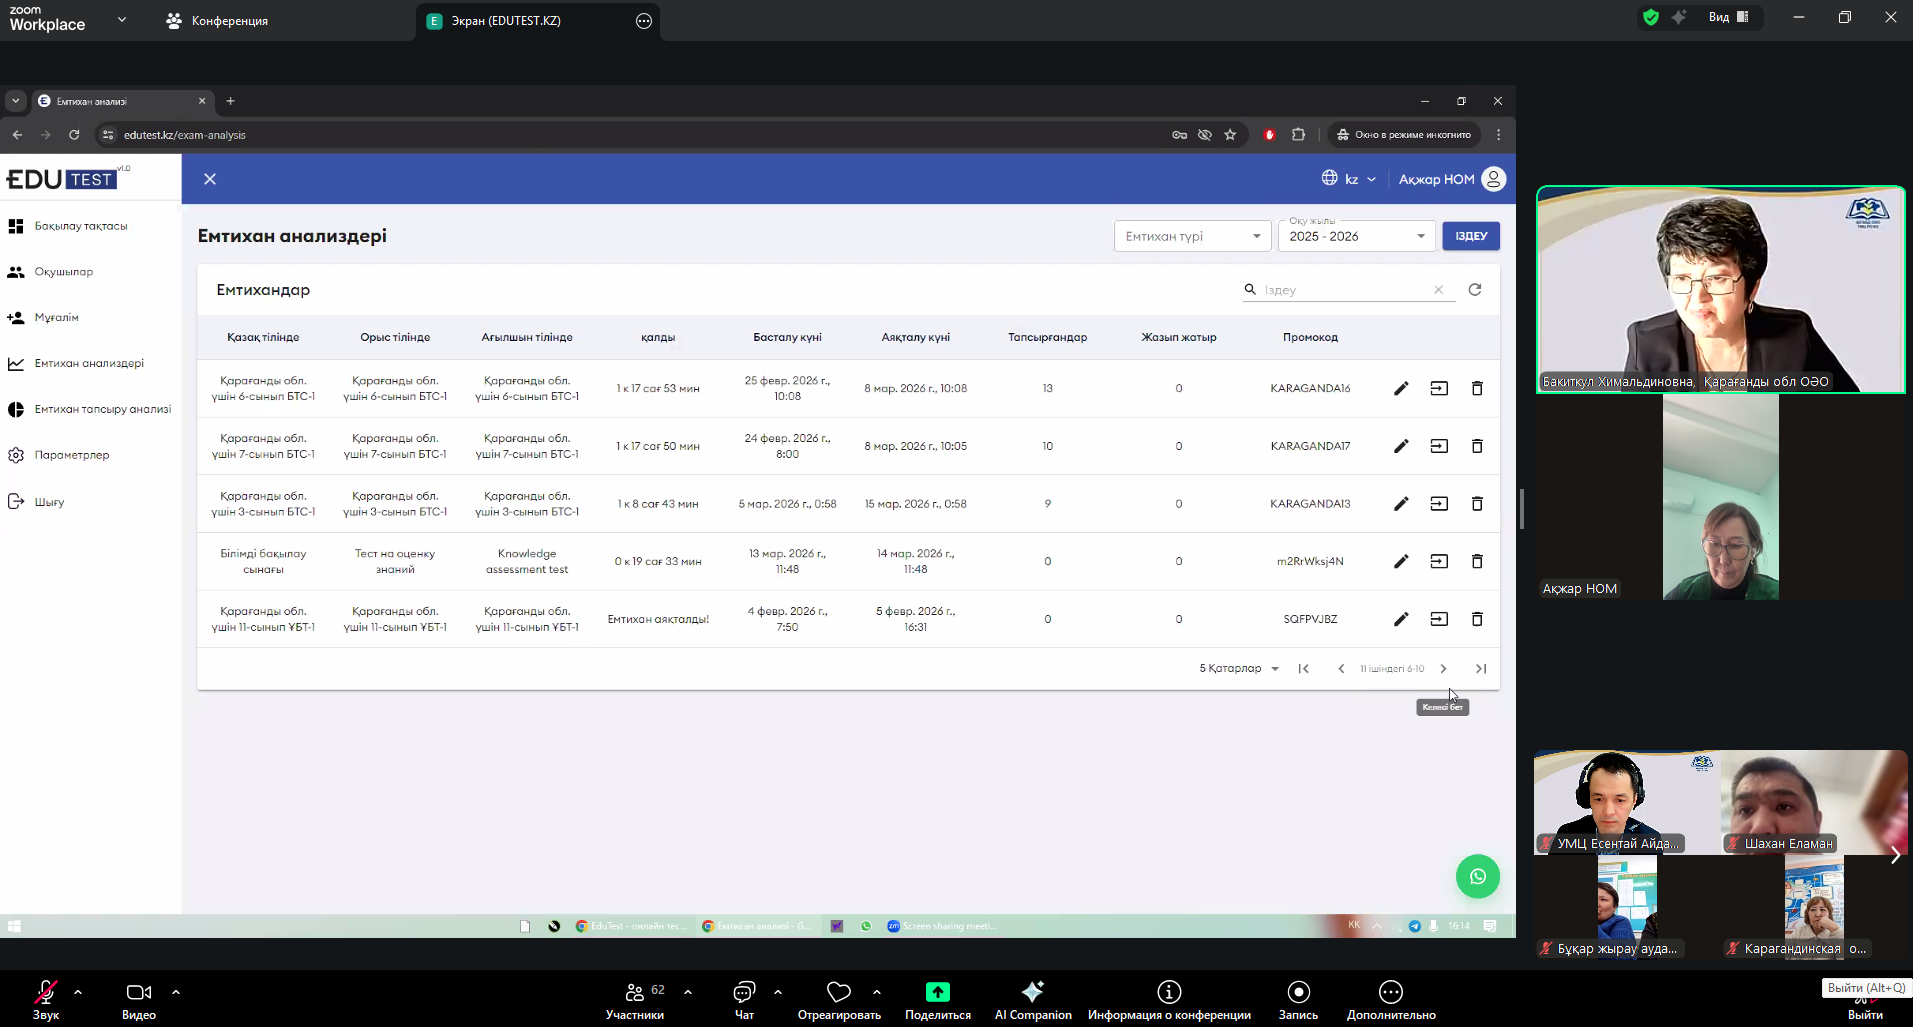Open the 5 Қатарлар rows-per-page dropdown
Screen dimensions: 1913x1027
coord(1239,669)
